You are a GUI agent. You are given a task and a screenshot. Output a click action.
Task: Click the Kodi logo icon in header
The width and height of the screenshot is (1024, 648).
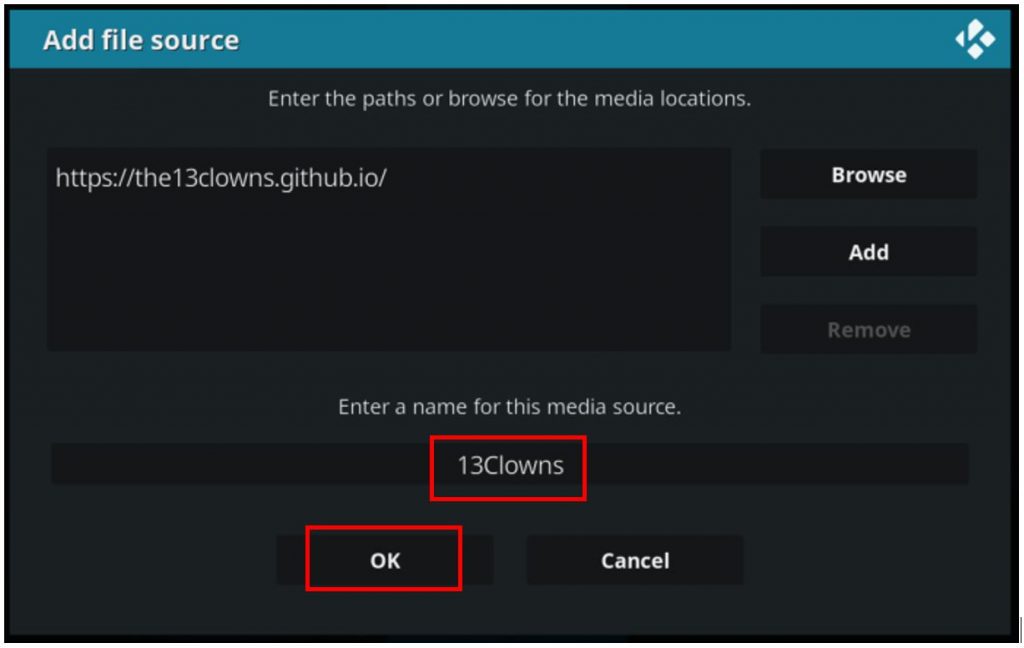pyautogui.click(x=975, y=39)
